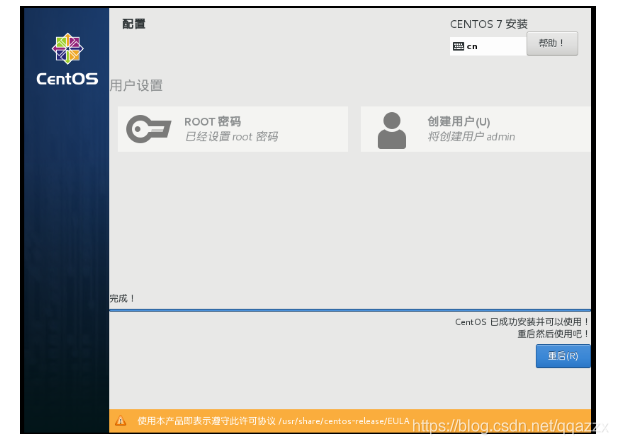Click the 已经设置 root 密码 status text
This screenshot has width=618, height=445.
(231, 136)
